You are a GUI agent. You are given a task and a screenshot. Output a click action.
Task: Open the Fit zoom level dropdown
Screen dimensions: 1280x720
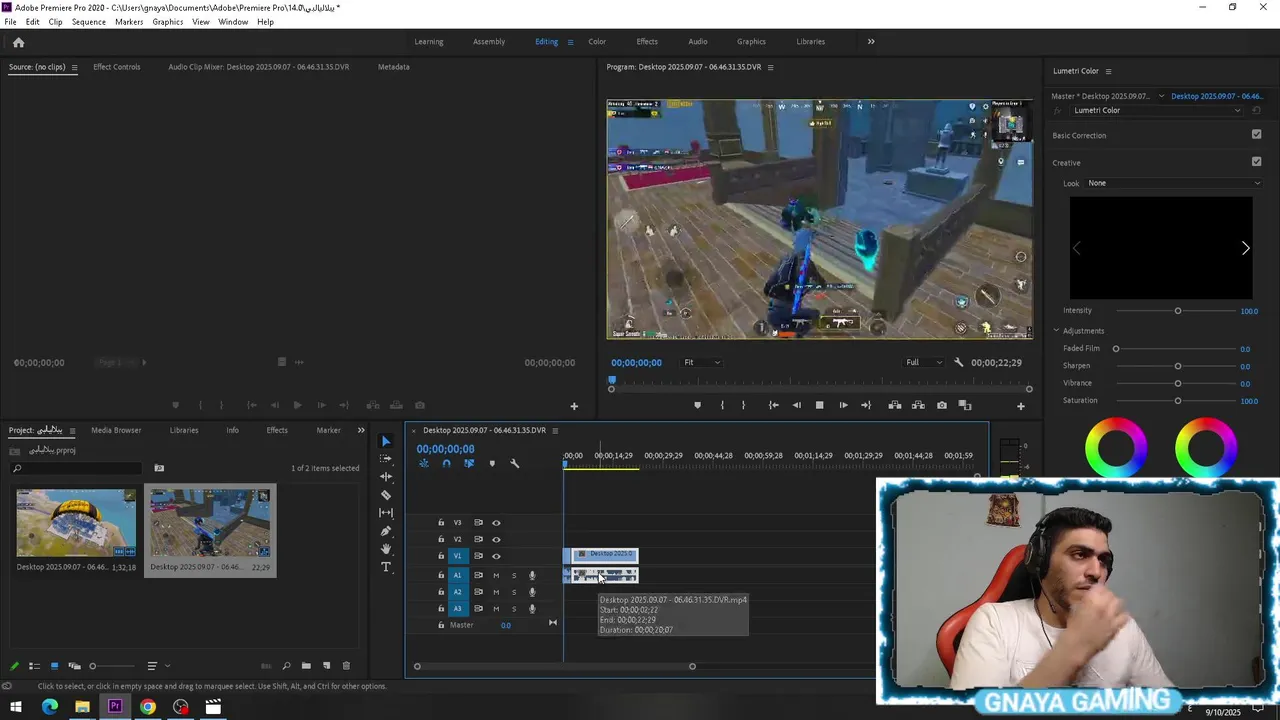point(701,362)
